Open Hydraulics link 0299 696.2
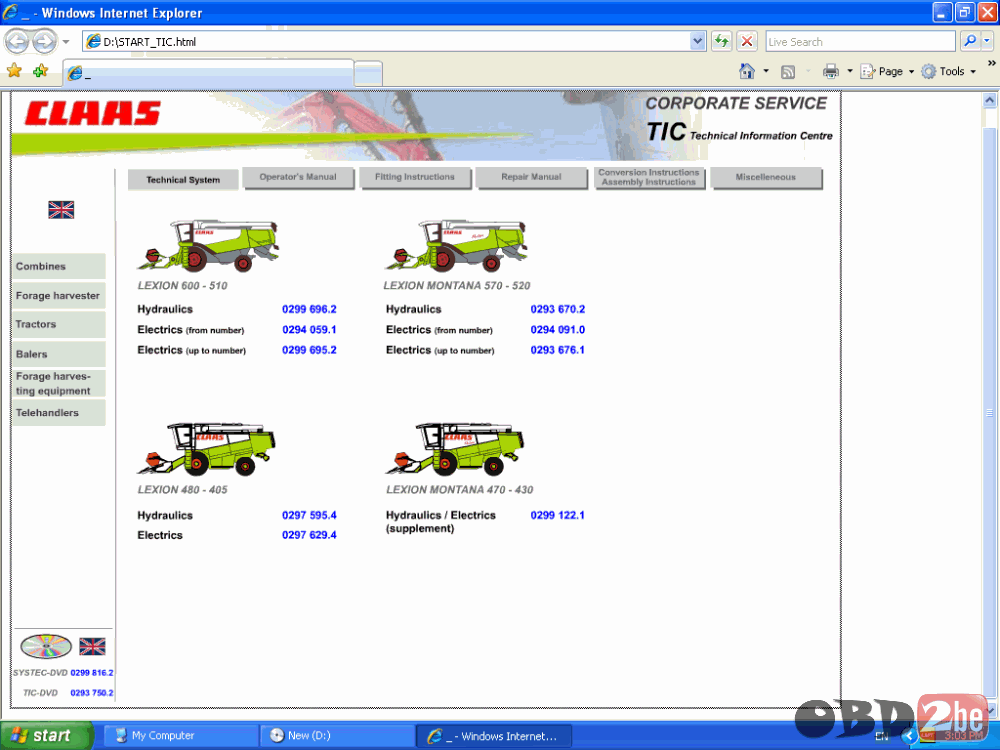The image size is (1000, 750). (309, 309)
